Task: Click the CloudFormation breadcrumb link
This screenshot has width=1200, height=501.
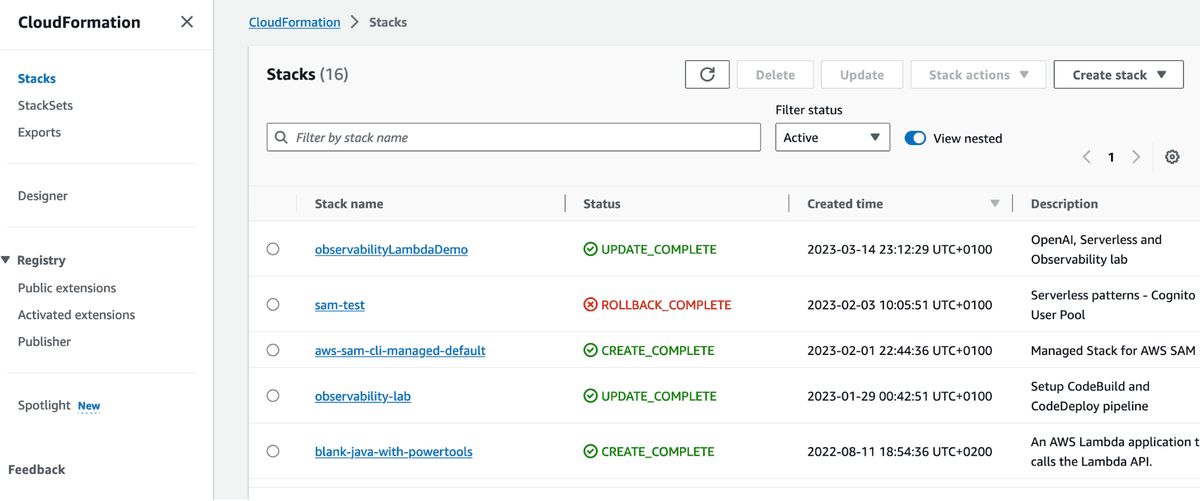Action: click(294, 22)
